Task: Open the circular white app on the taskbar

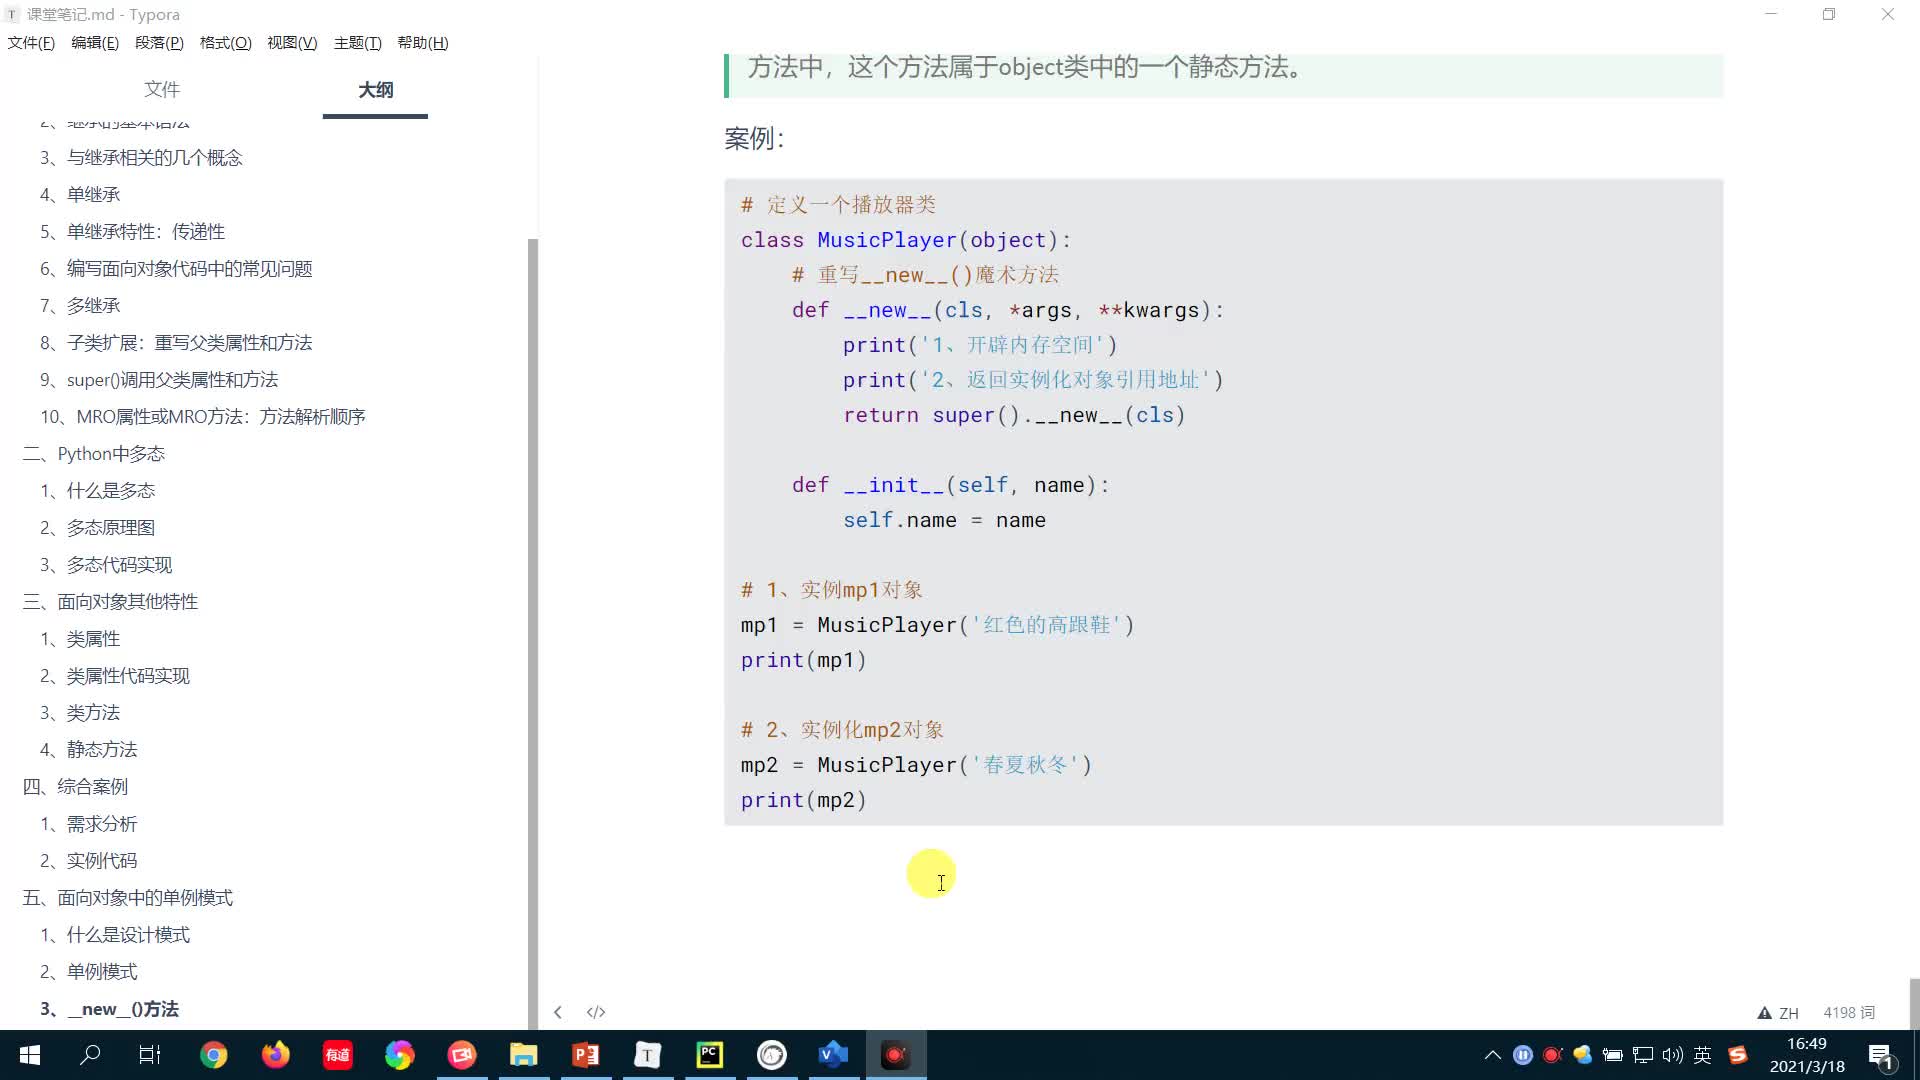Action: tap(772, 1055)
